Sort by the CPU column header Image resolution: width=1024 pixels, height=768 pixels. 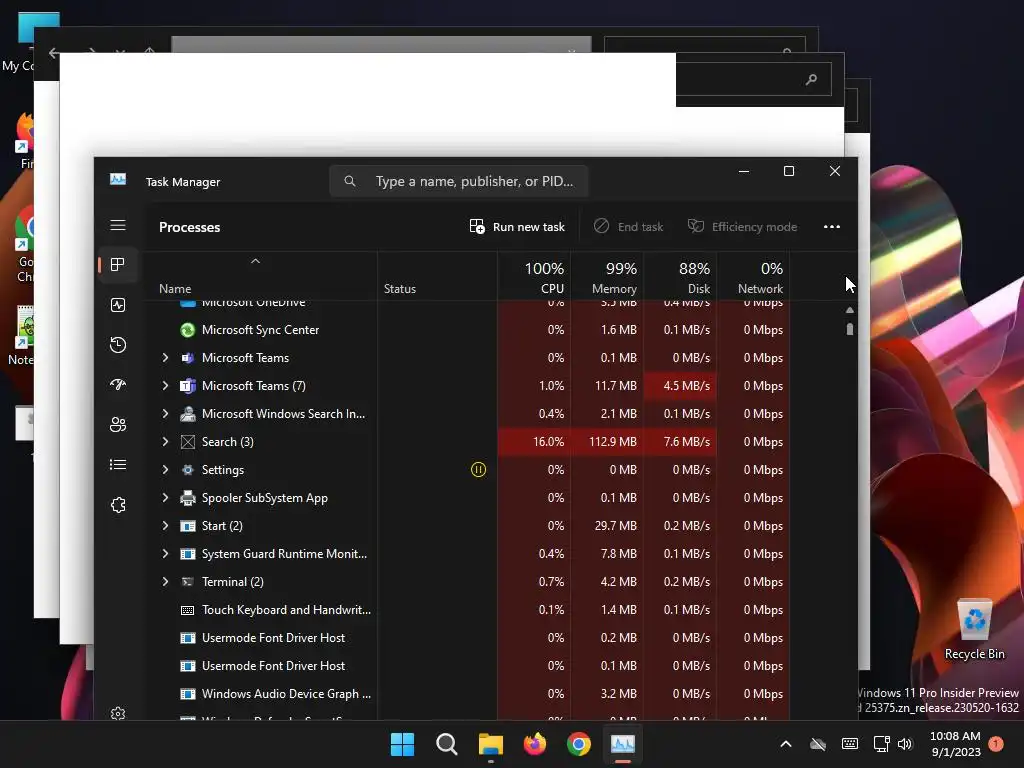pos(534,276)
